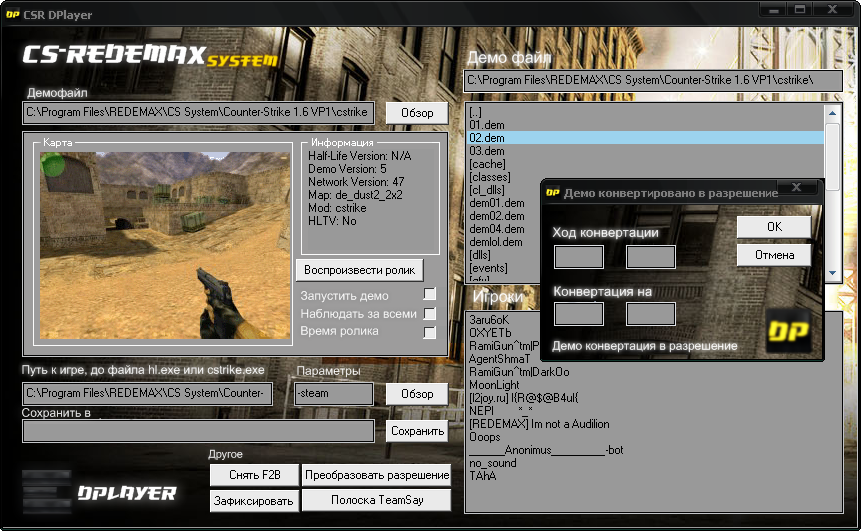Select the highlighted 02.dem file
This screenshot has height=531, width=861.
tap(646, 138)
